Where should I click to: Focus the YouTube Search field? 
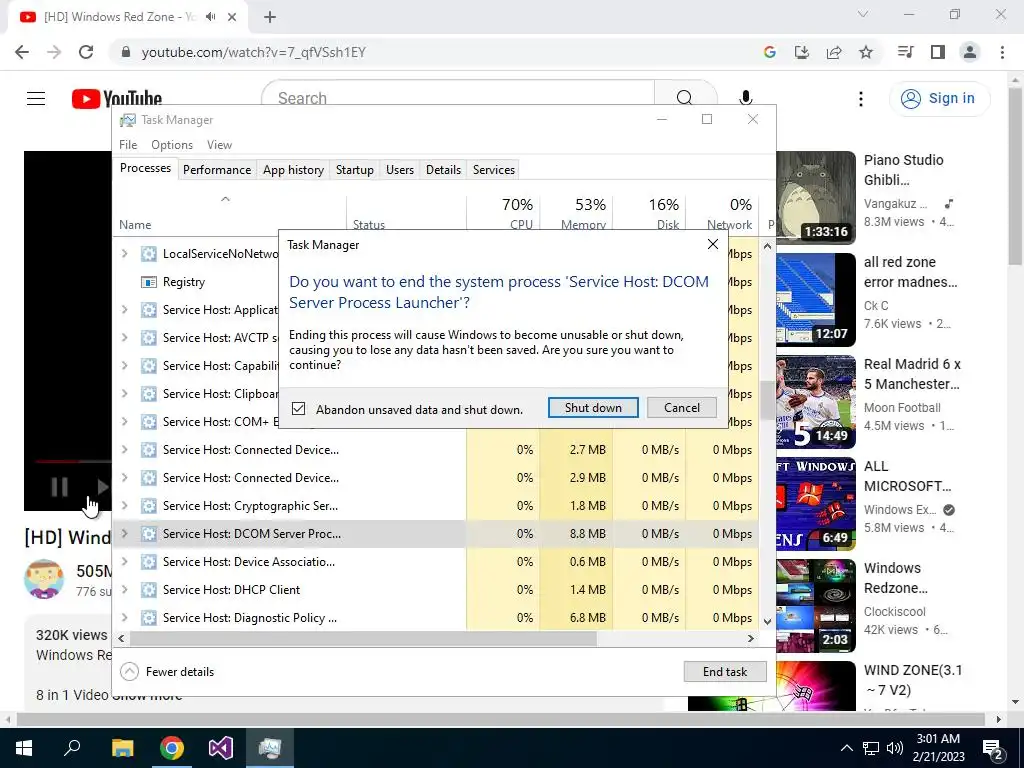[457, 98]
